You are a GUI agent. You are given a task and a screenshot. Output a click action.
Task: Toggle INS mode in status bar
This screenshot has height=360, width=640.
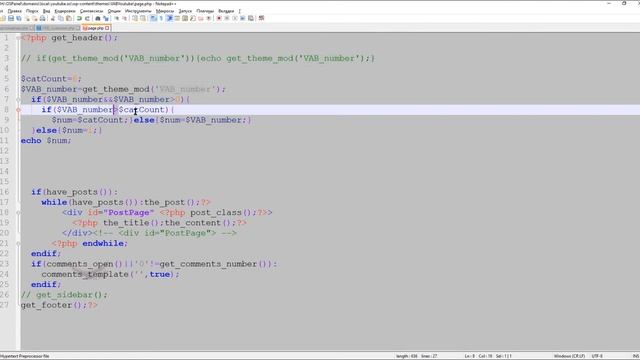pyautogui.click(x=637, y=356)
